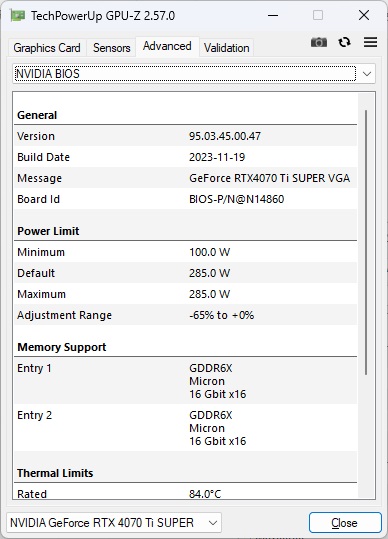Click the Default power limit row label
Viewport: 388px width, 539px height.
36,273
